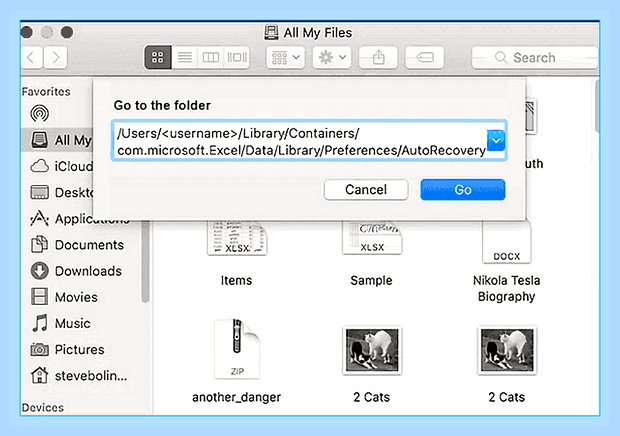The height and width of the screenshot is (436, 620).
Task: Switch to column view
Action: tap(211, 58)
